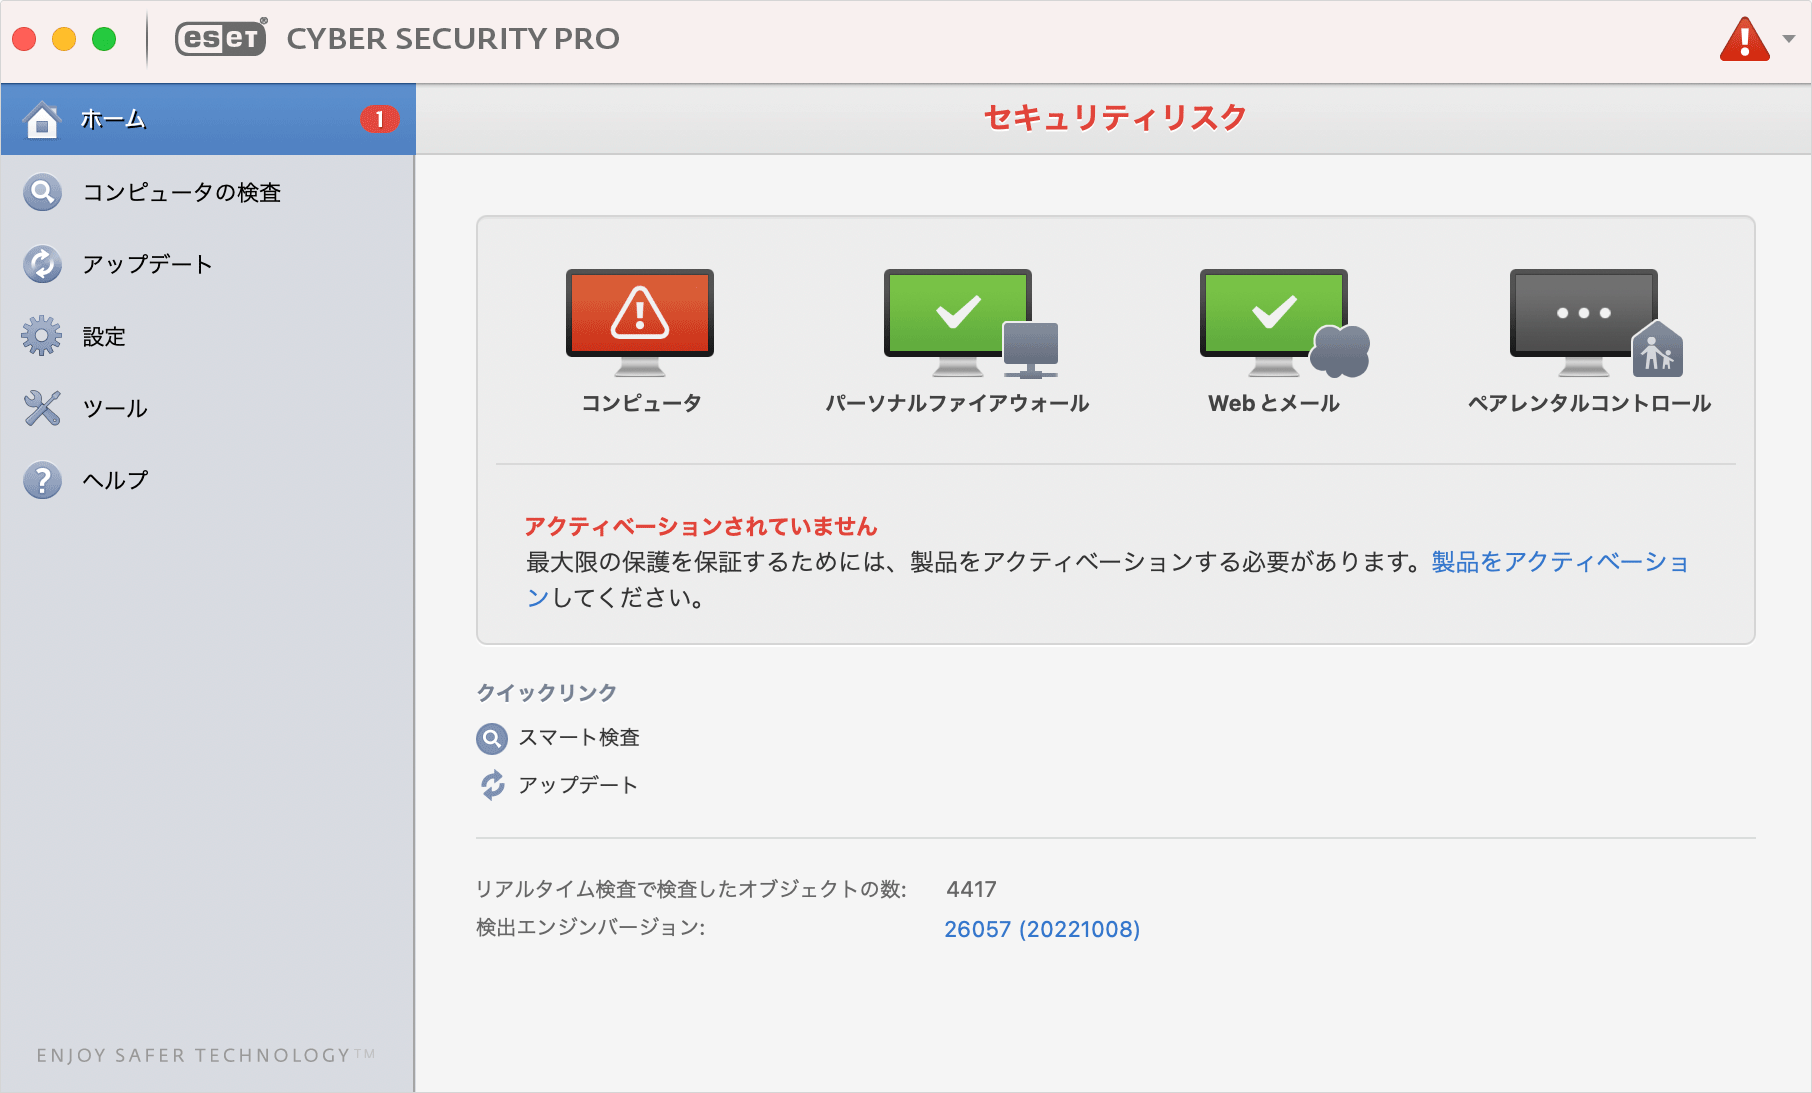Open ツール in the sidebar
The image size is (1812, 1093).
pyautogui.click(x=208, y=408)
